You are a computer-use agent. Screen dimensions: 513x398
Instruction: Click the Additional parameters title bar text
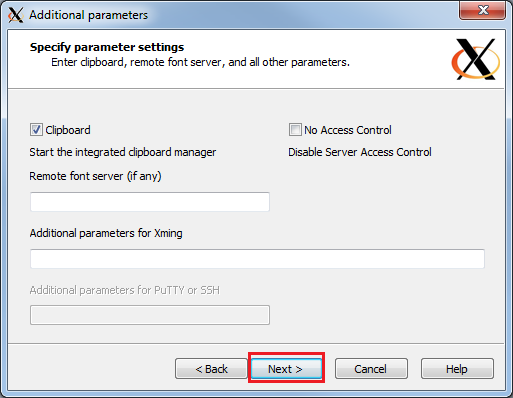click(x=88, y=15)
